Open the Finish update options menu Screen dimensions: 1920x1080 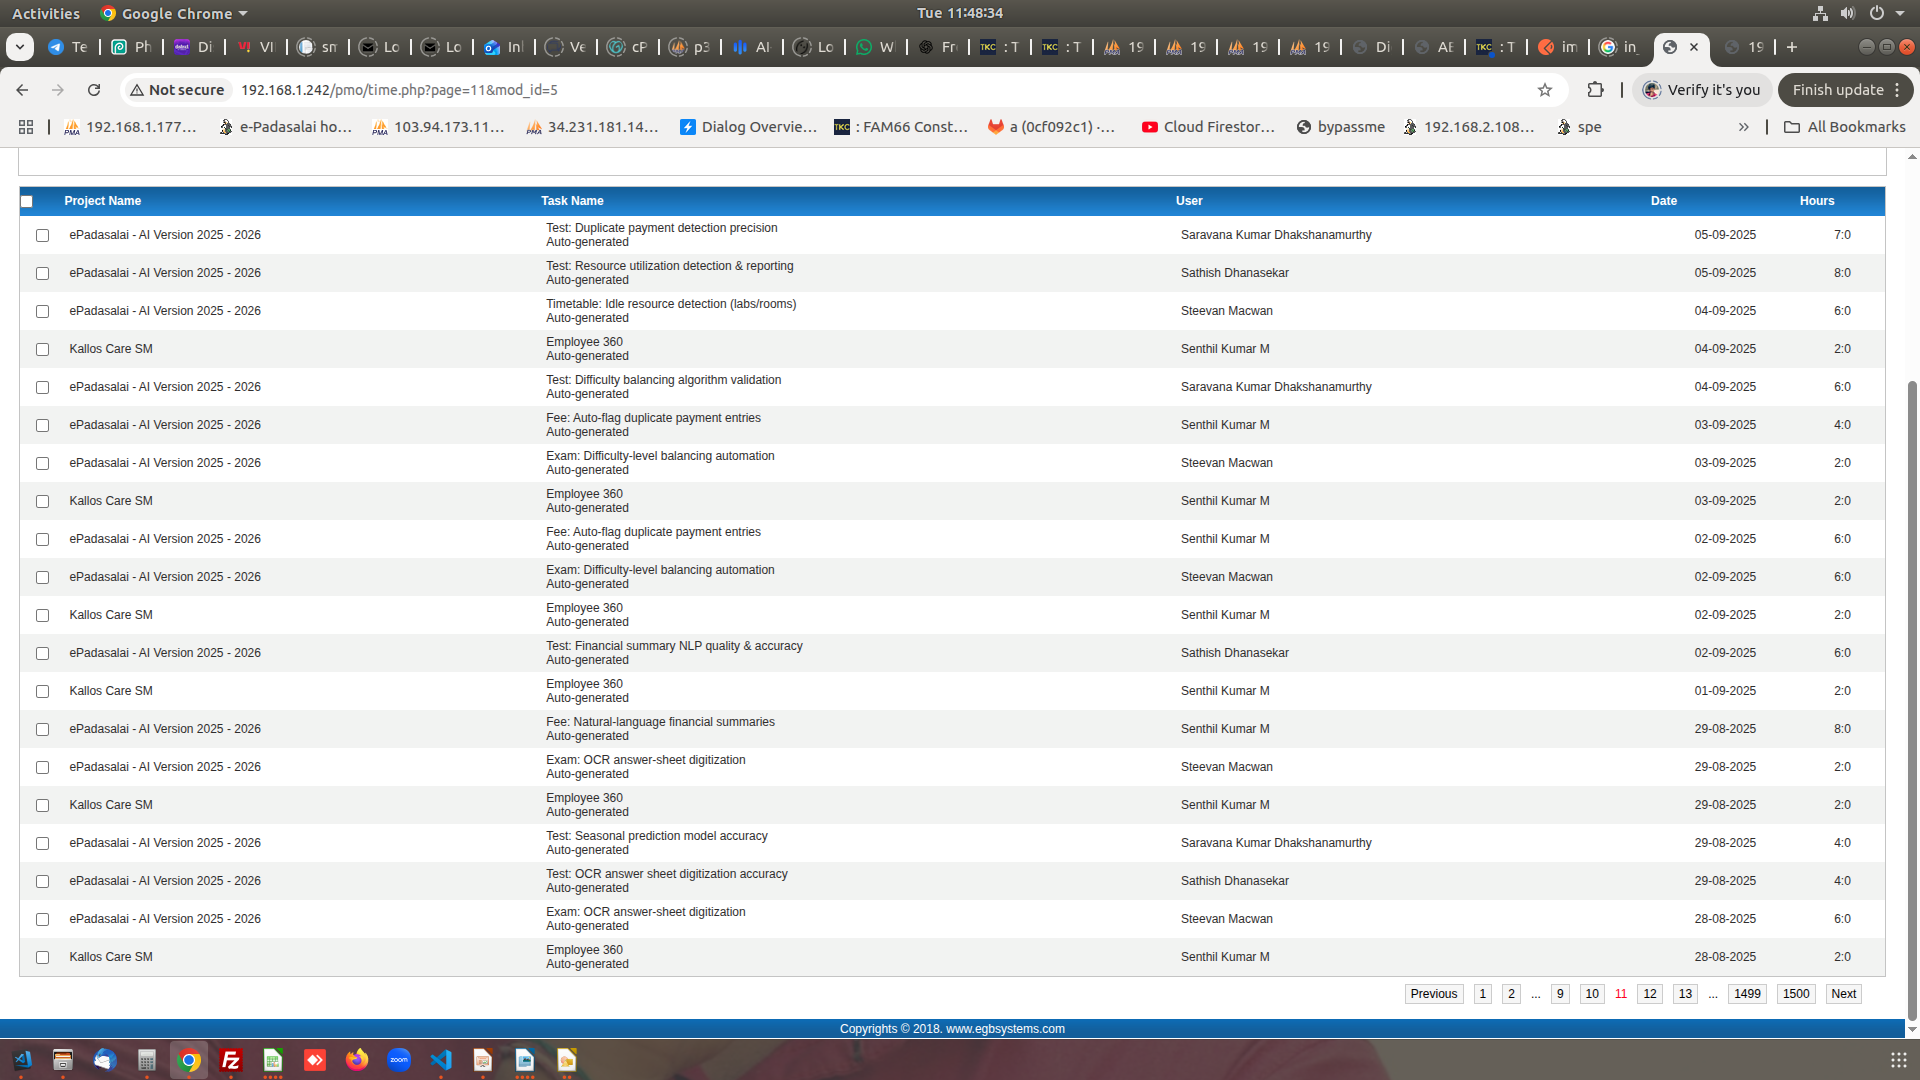(x=1897, y=90)
